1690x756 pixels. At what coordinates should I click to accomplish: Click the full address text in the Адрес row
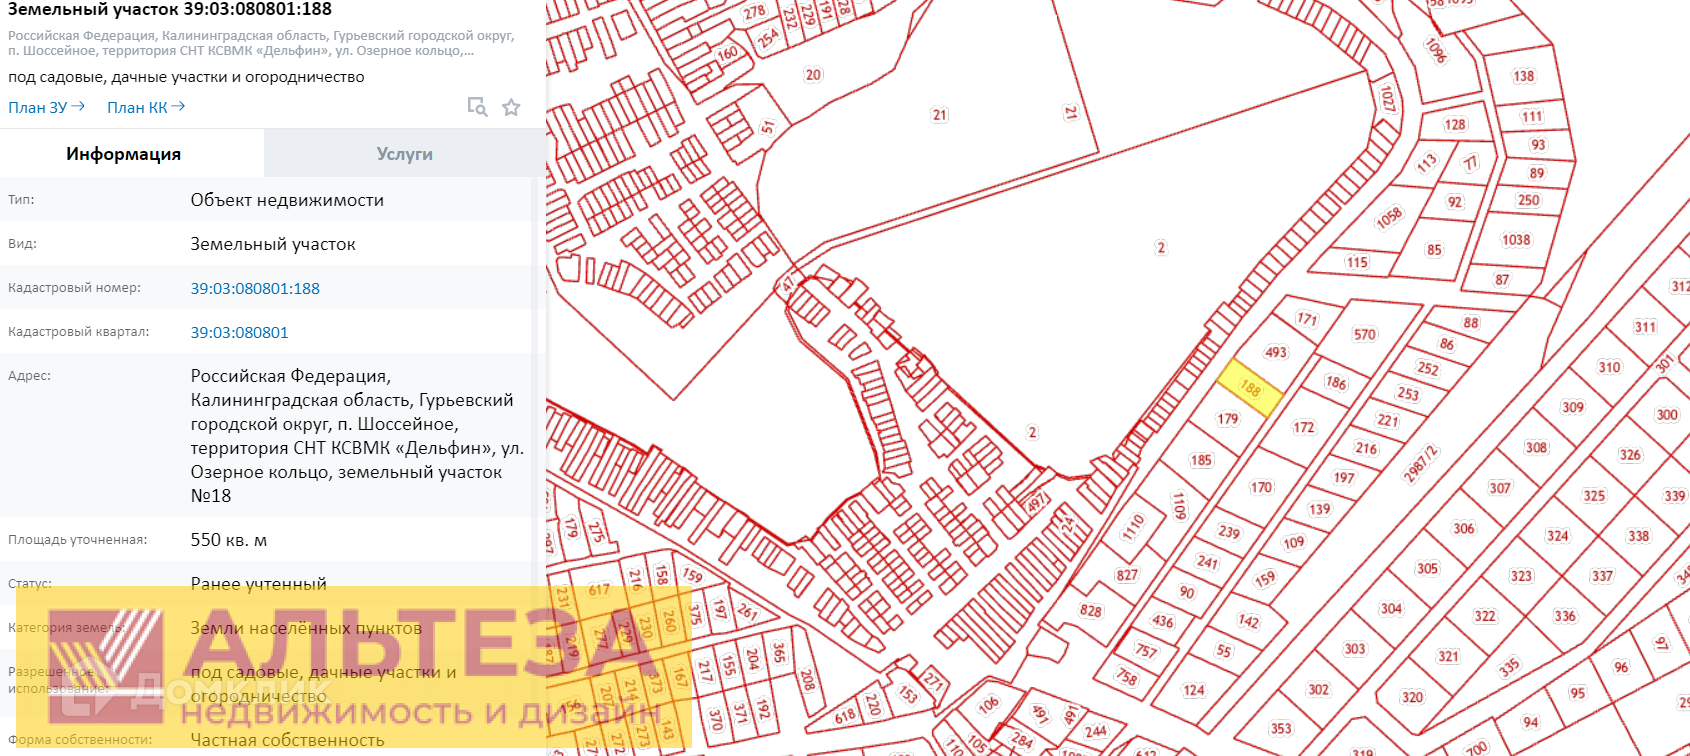coord(357,435)
